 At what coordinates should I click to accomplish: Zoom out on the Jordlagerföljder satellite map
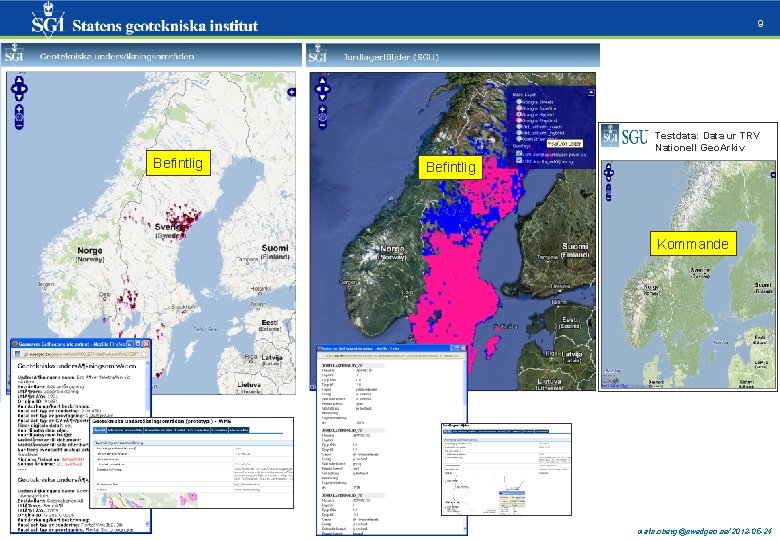[x=322, y=125]
